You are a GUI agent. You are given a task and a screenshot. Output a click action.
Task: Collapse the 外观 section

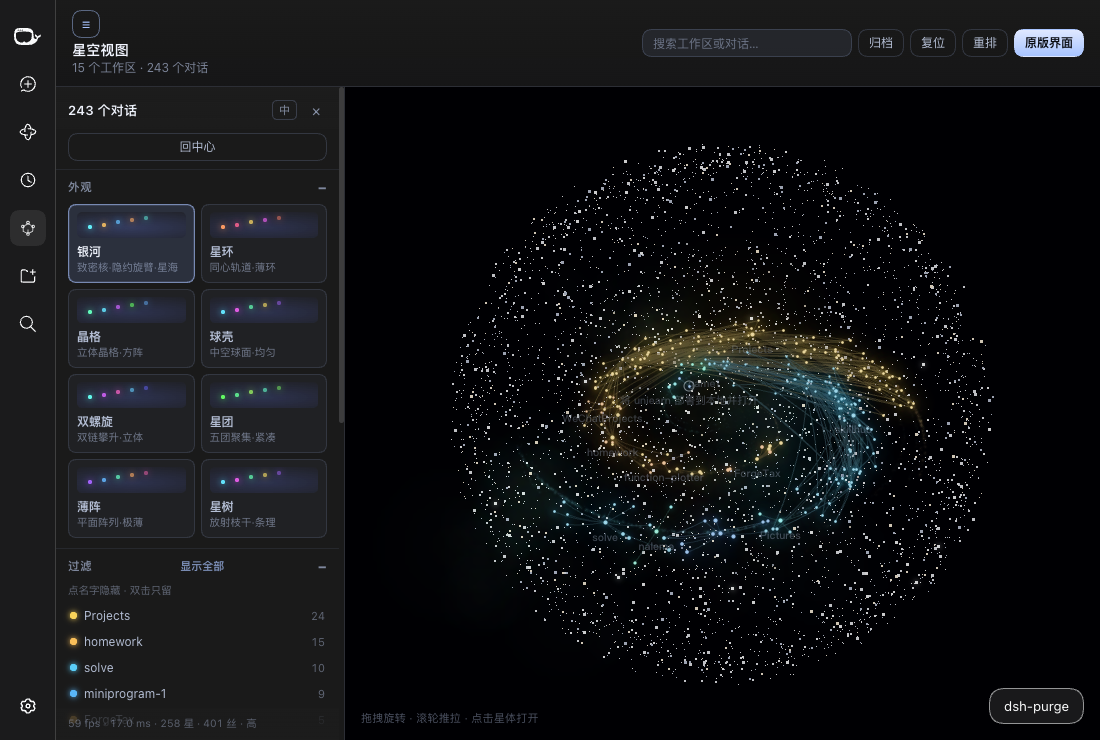click(322, 188)
